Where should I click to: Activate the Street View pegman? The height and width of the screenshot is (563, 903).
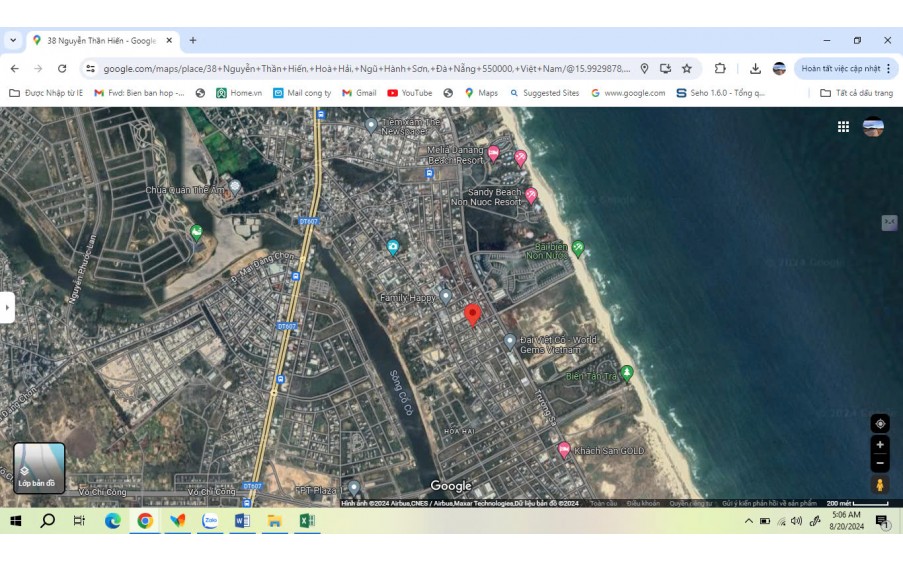(x=879, y=485)
